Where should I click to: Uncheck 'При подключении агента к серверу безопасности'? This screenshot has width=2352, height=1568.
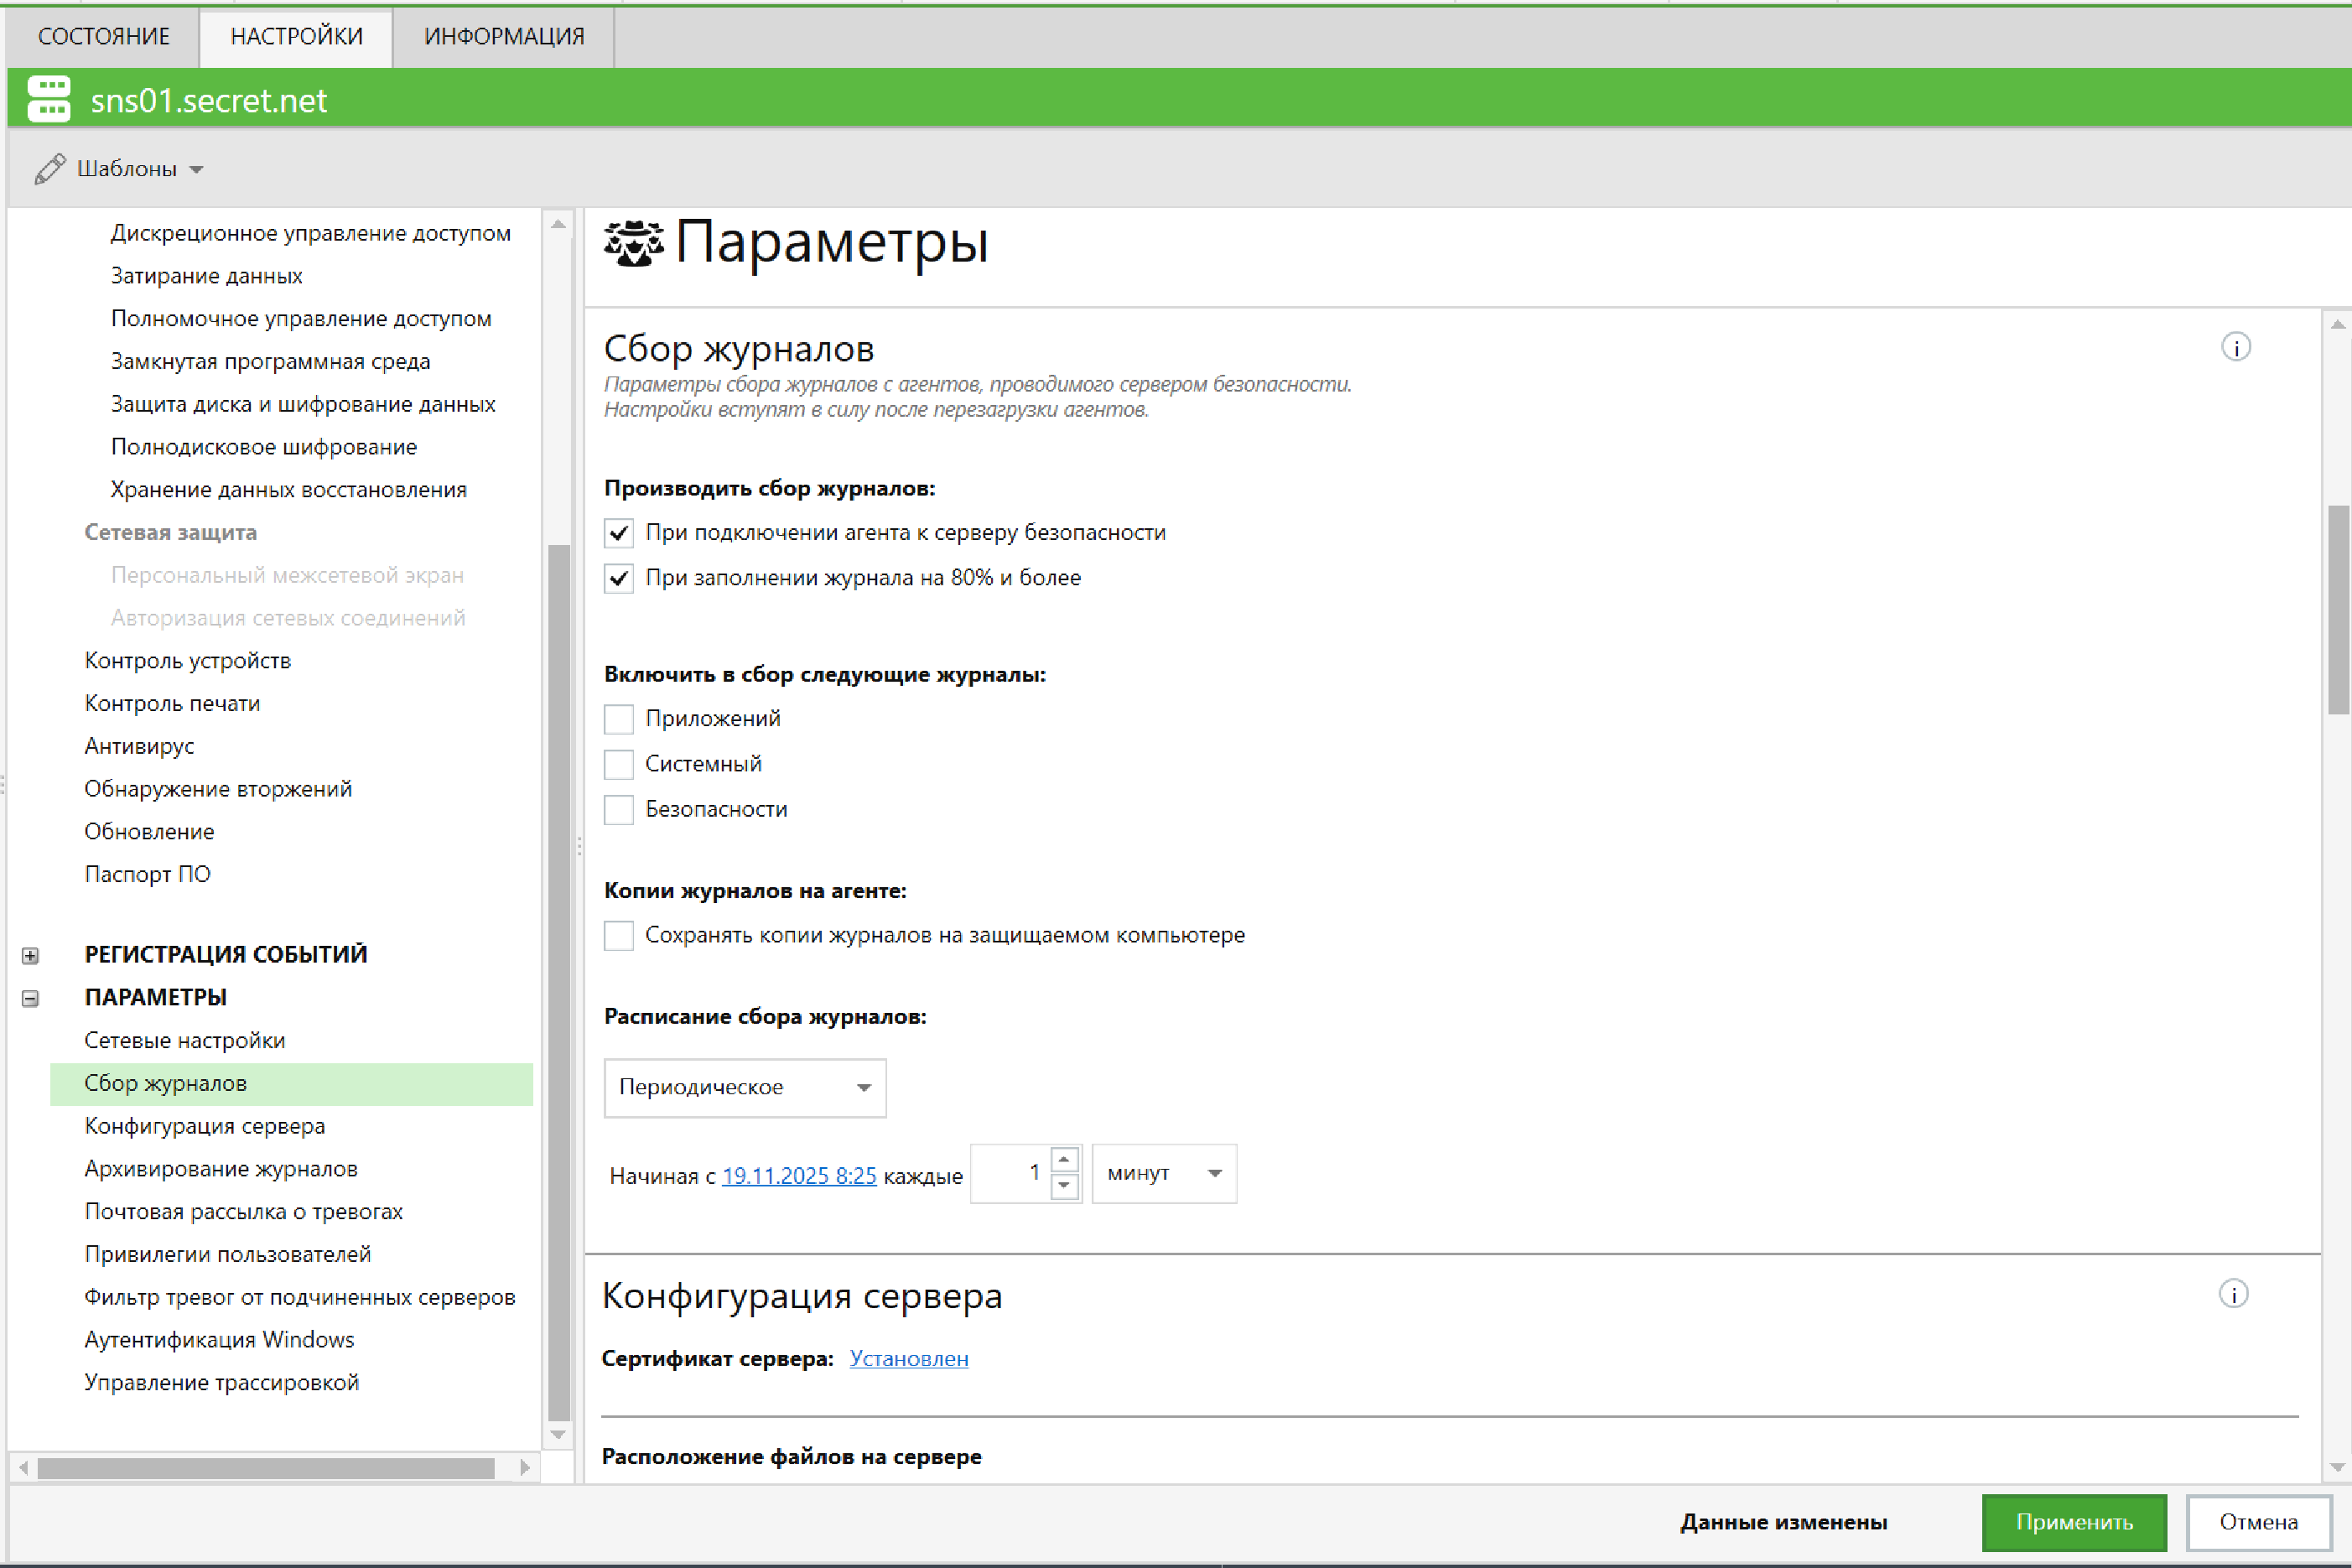pos(618,533)
